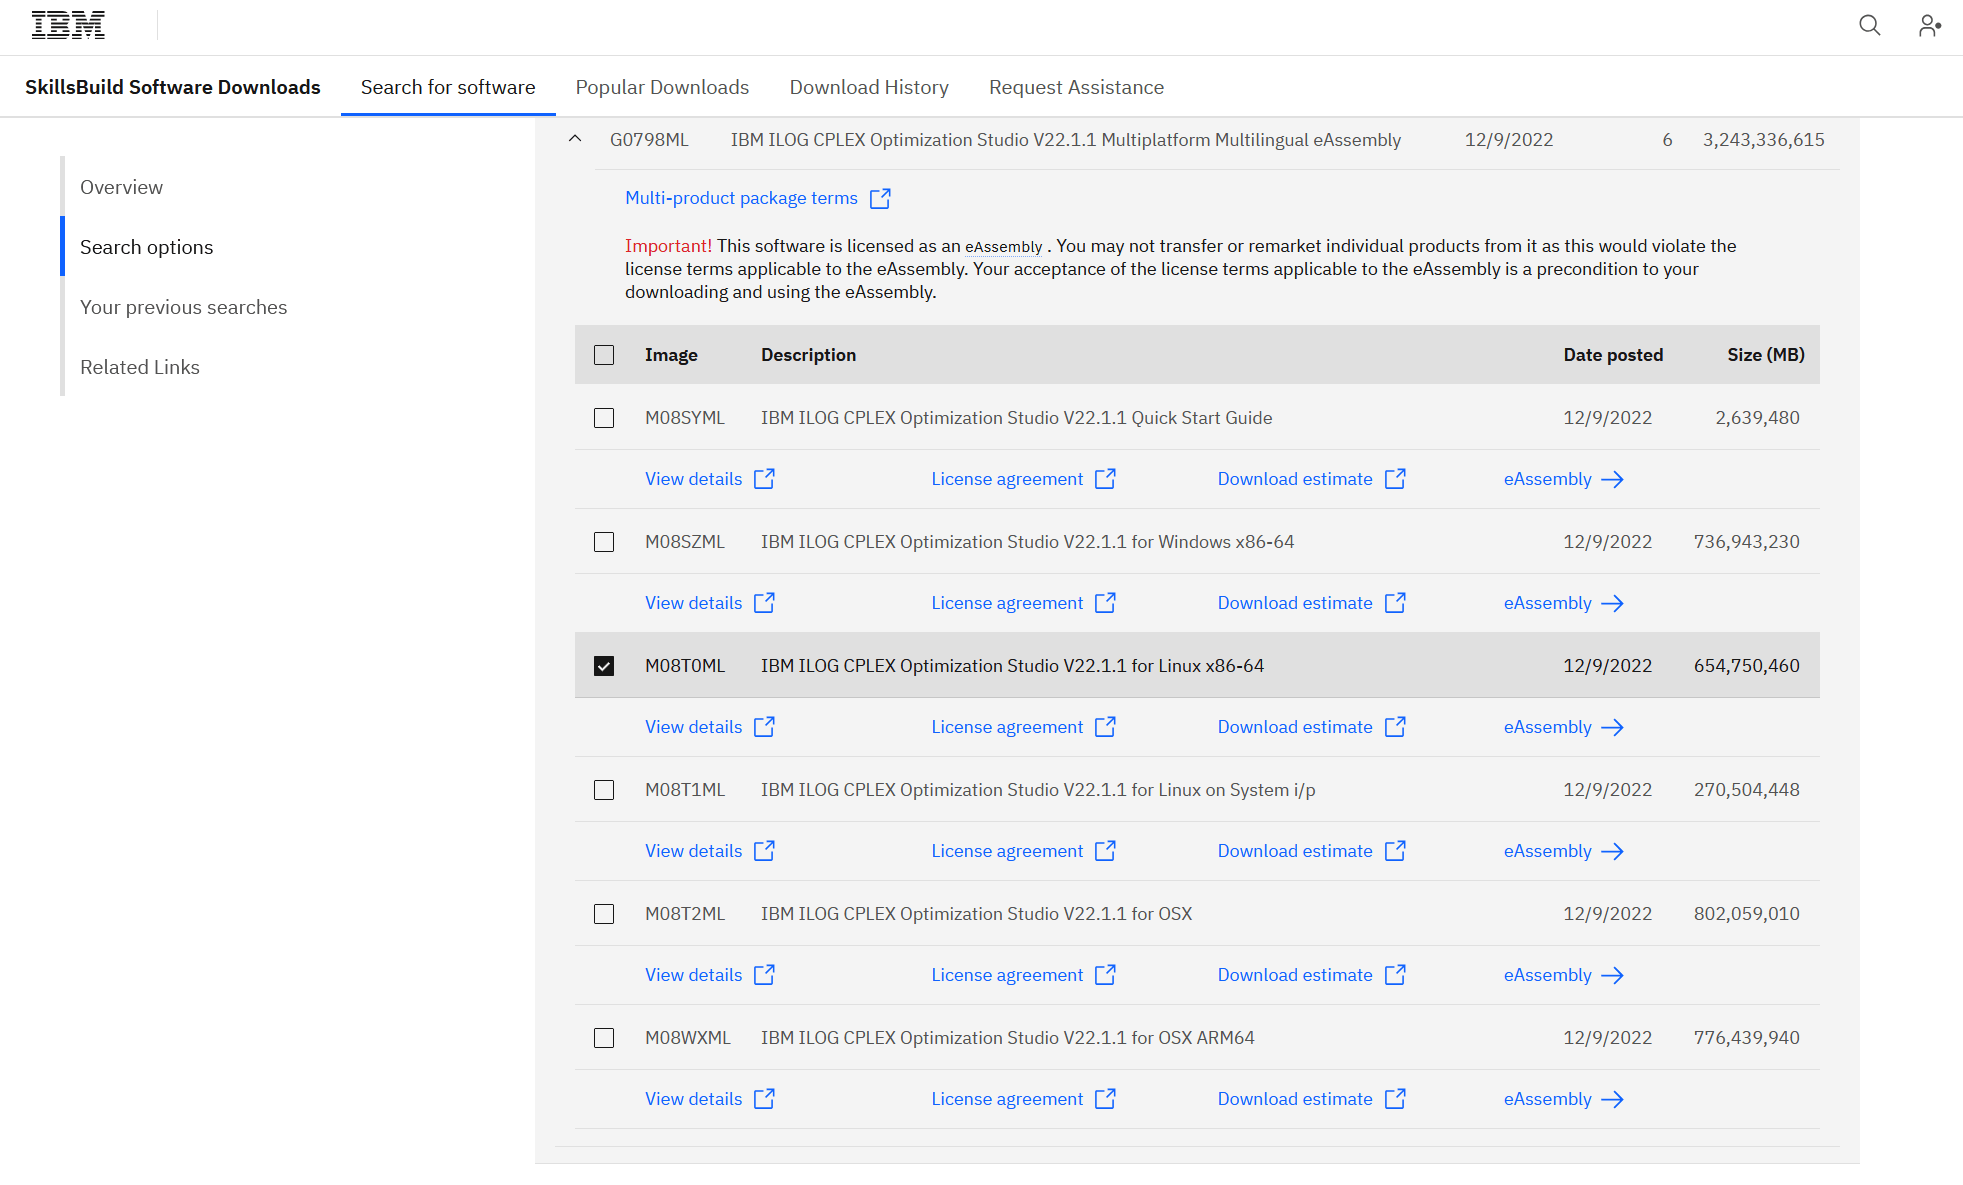Uncheck the M08T0ML Linux x86-64 checkbox
This screenshot has width=1963, height=1185.
coord(604,666)
